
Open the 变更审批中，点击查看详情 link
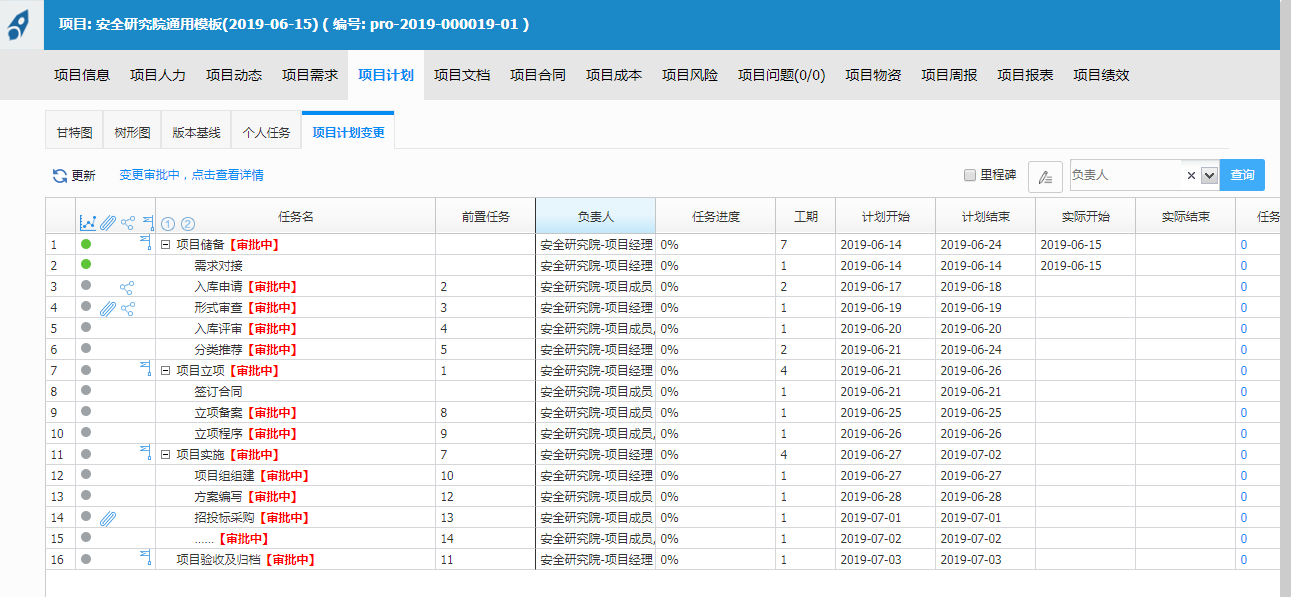[191, 175]
